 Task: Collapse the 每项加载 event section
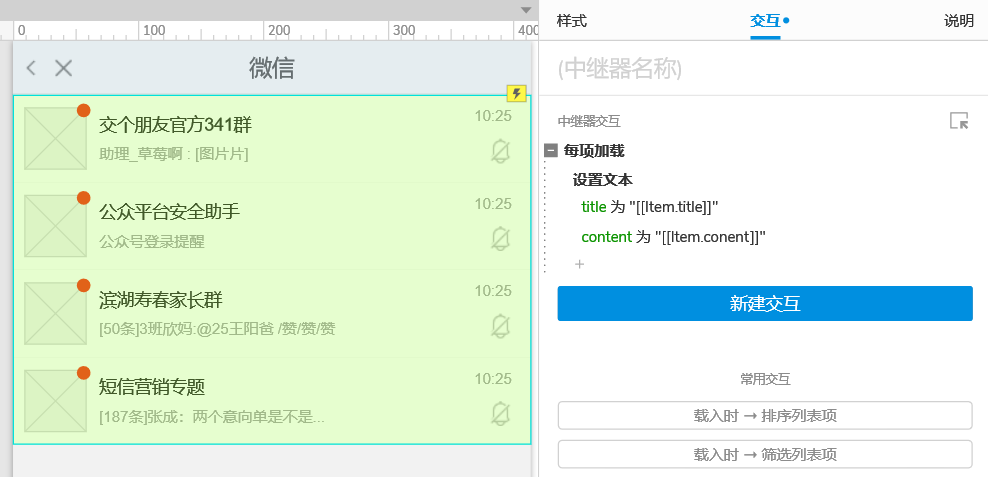tap(551, 151)
